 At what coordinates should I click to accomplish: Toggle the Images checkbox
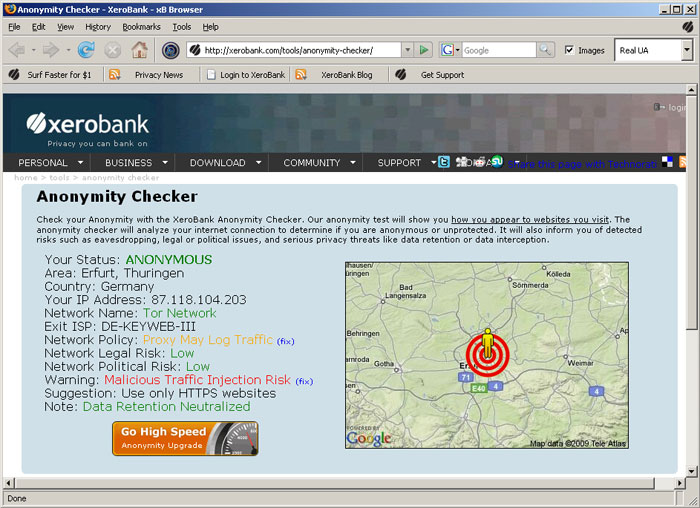tap(569, 50)
